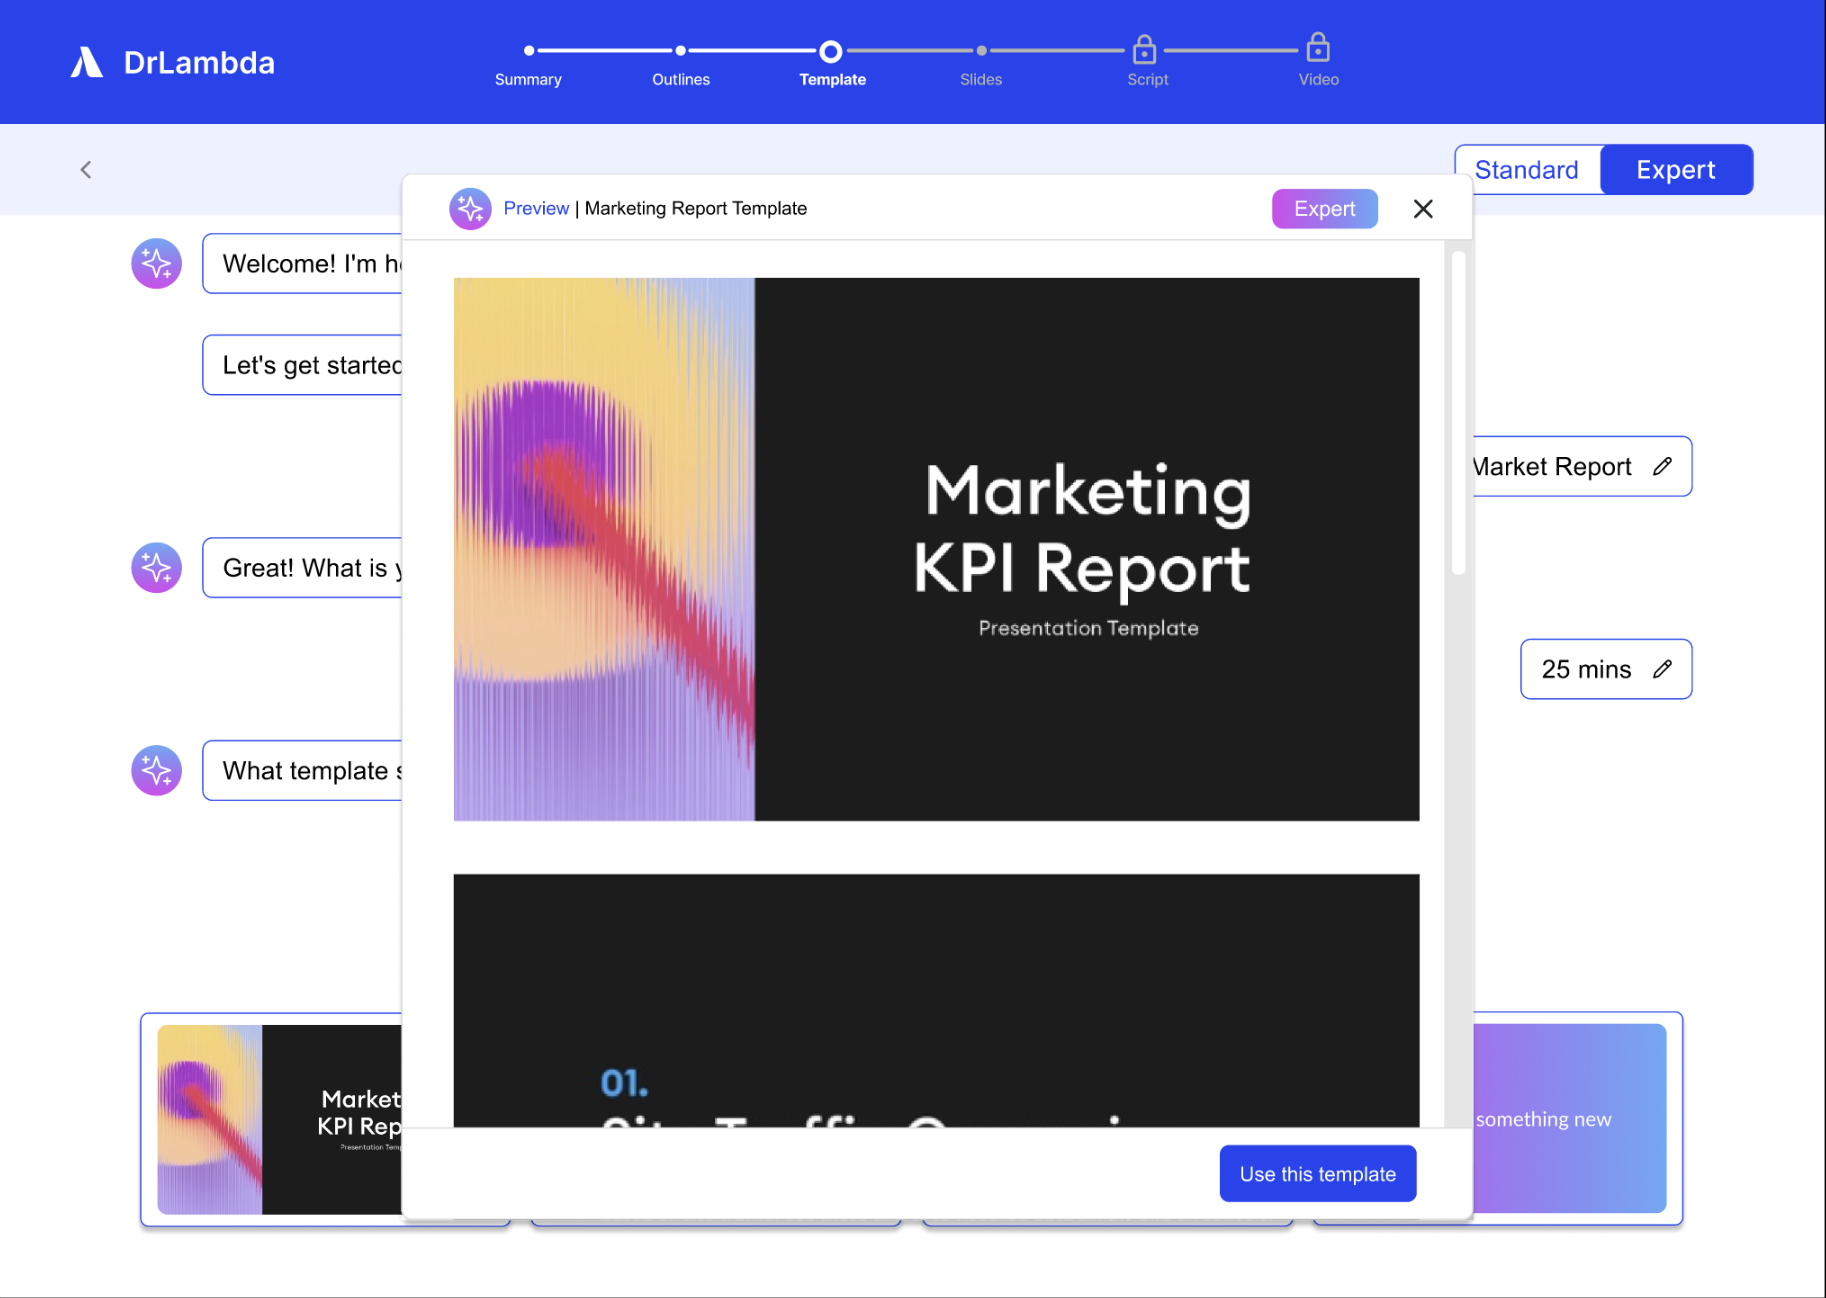The image size is (1826, 1298).
Task: Click the assistant avatar beside 'What template'
Action: click(x=157, y=771)
